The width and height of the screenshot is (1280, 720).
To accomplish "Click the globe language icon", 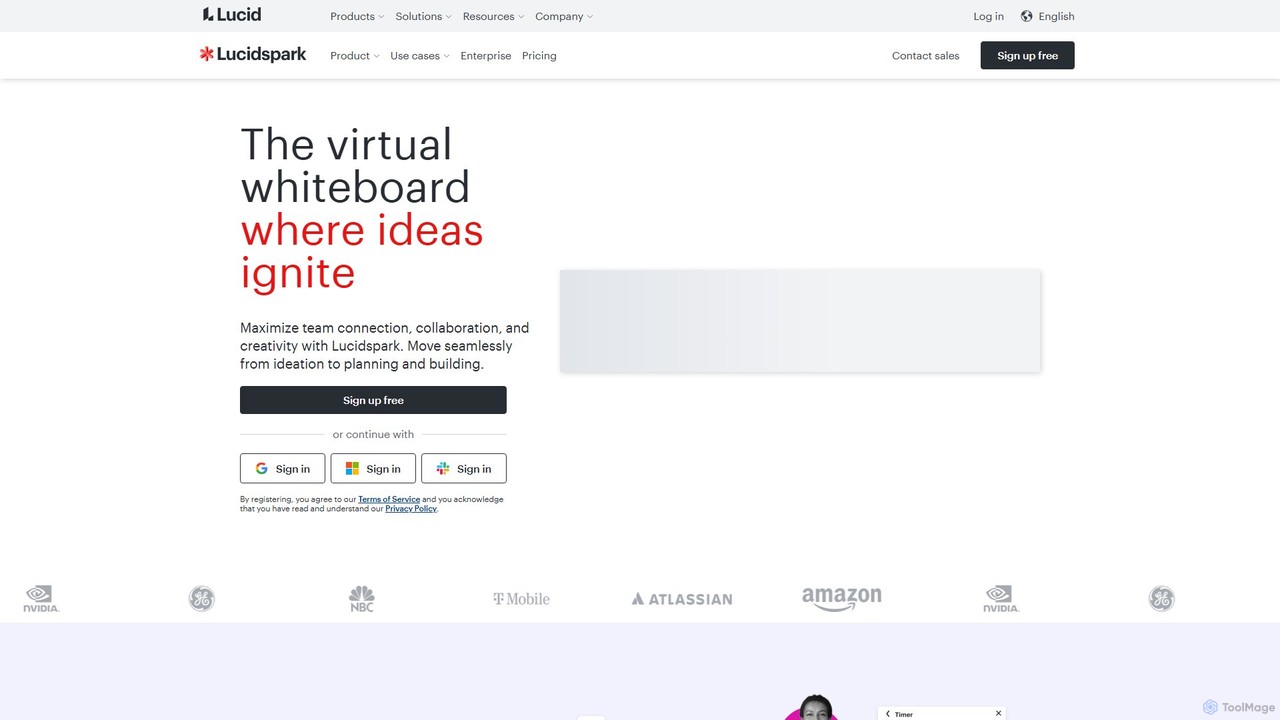I will tap(1026, 16).
